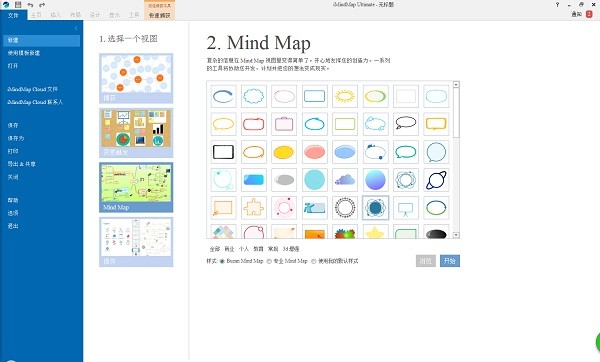
Task: Select the yellow sunburst central idea shape
Action: 345,96
